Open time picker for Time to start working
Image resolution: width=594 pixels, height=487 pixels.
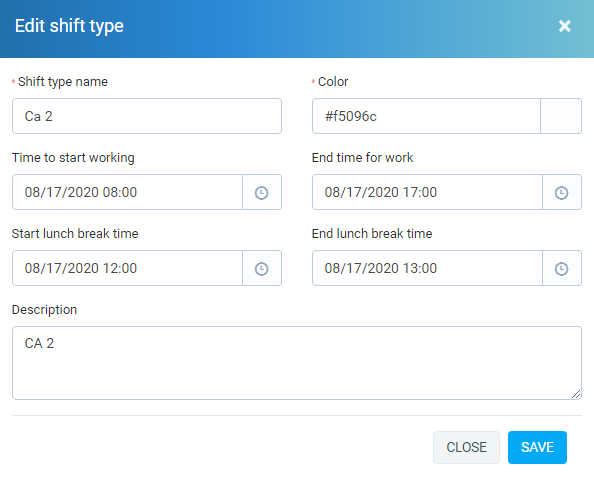(262, 192)
